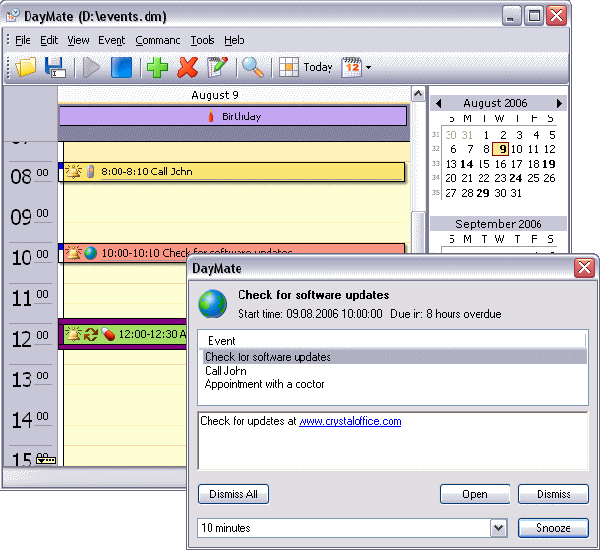Maximize the DayMate main window
600x550 pixels.
coord(534,16)
